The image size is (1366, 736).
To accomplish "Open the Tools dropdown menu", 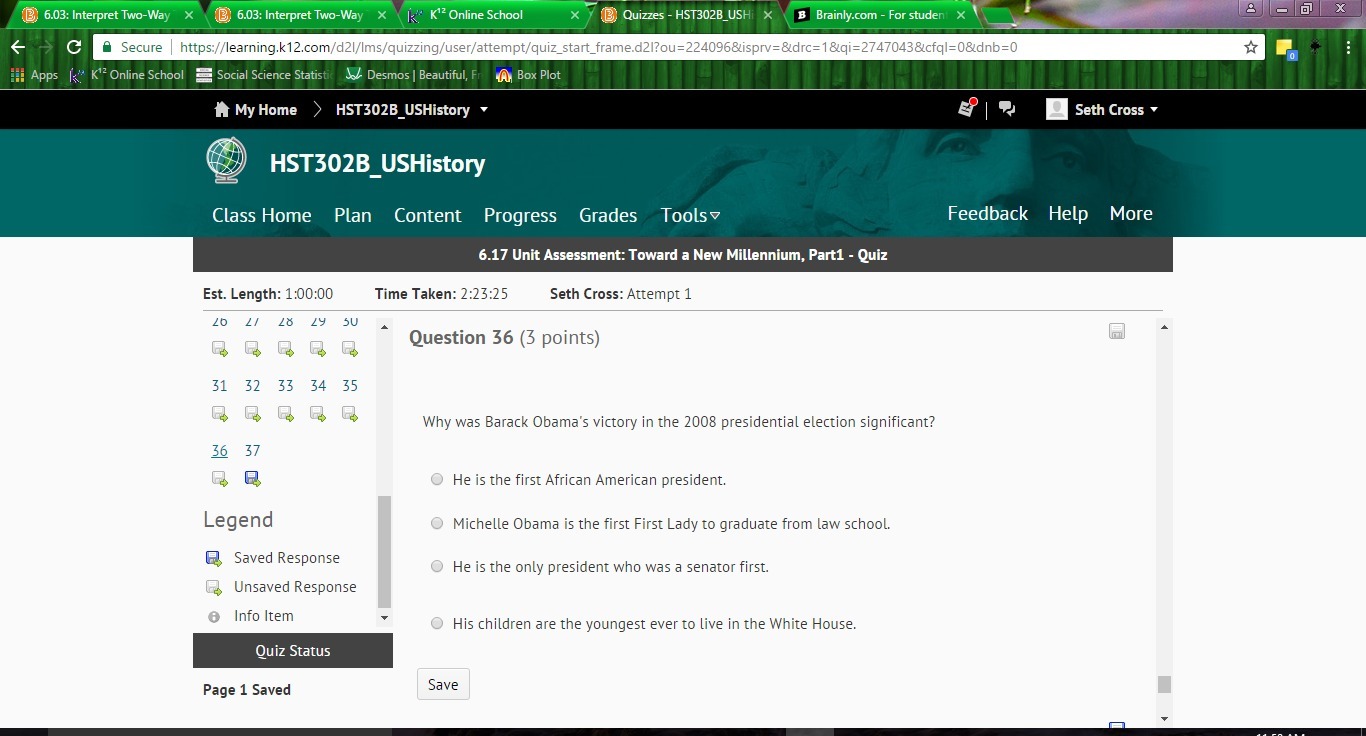I will pyautogui.click(x=690, y=215).
